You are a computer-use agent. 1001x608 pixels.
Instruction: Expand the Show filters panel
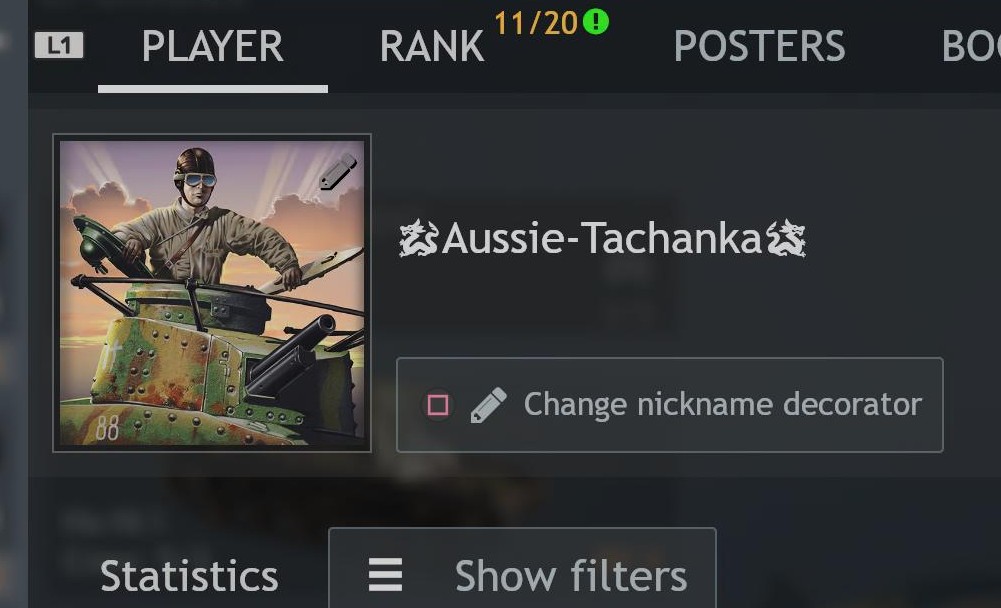tap(522, 568)
